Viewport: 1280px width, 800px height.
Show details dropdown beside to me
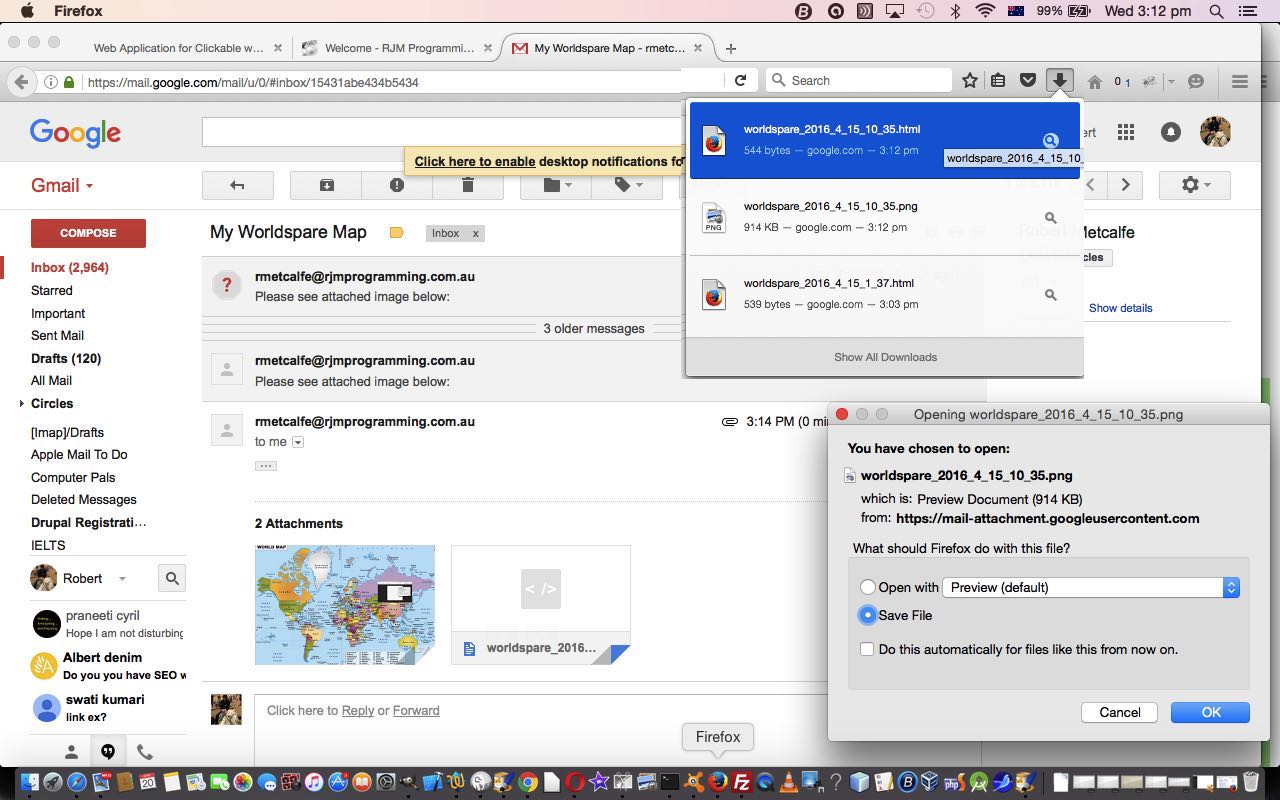[297, 442]
